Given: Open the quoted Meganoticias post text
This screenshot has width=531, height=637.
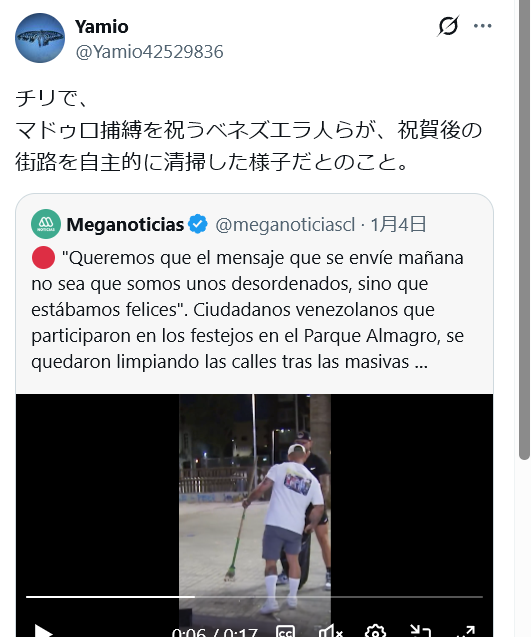Looking at the screenshot, I should click(248, 310).
